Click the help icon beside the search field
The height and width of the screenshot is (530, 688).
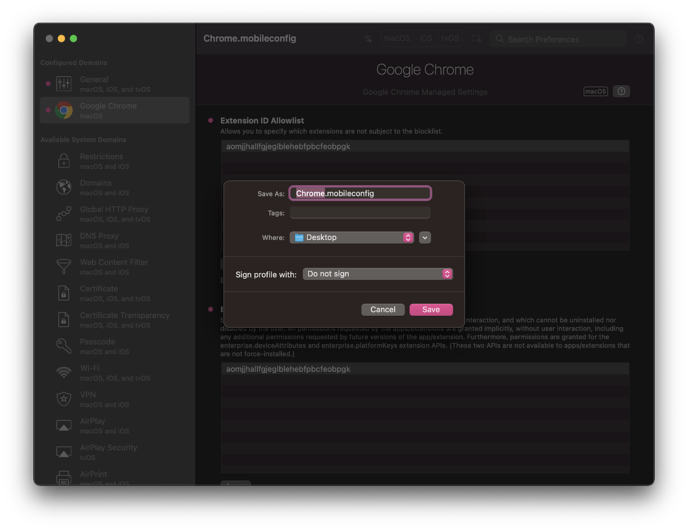coord(639,39)
